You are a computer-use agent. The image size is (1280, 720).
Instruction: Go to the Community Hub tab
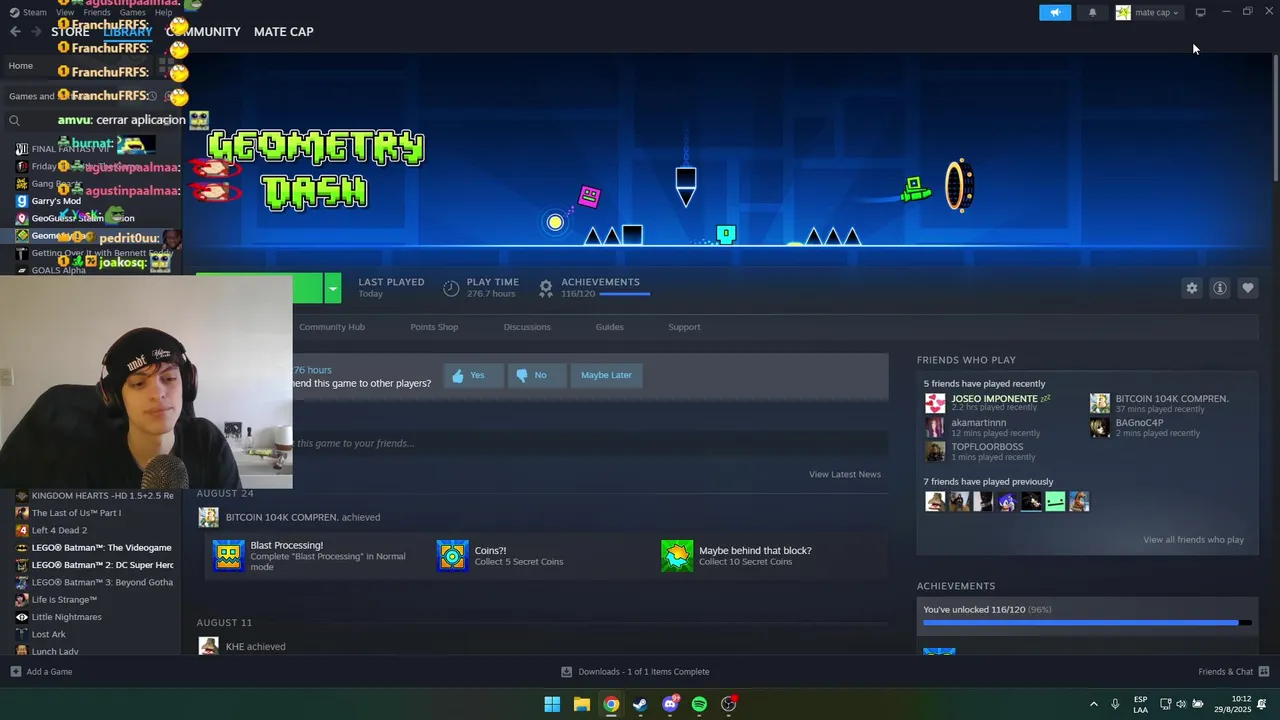pos(332,327)
